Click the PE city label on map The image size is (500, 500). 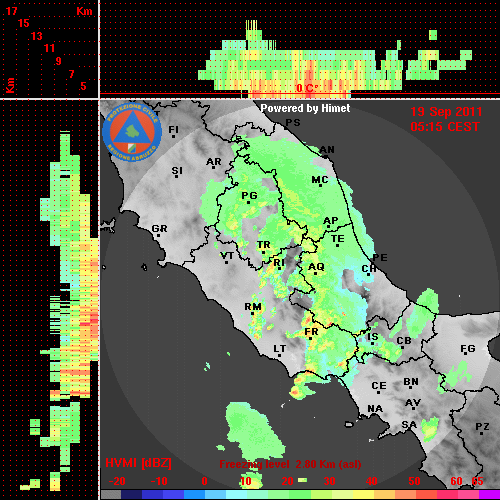[x=380, y=257]
